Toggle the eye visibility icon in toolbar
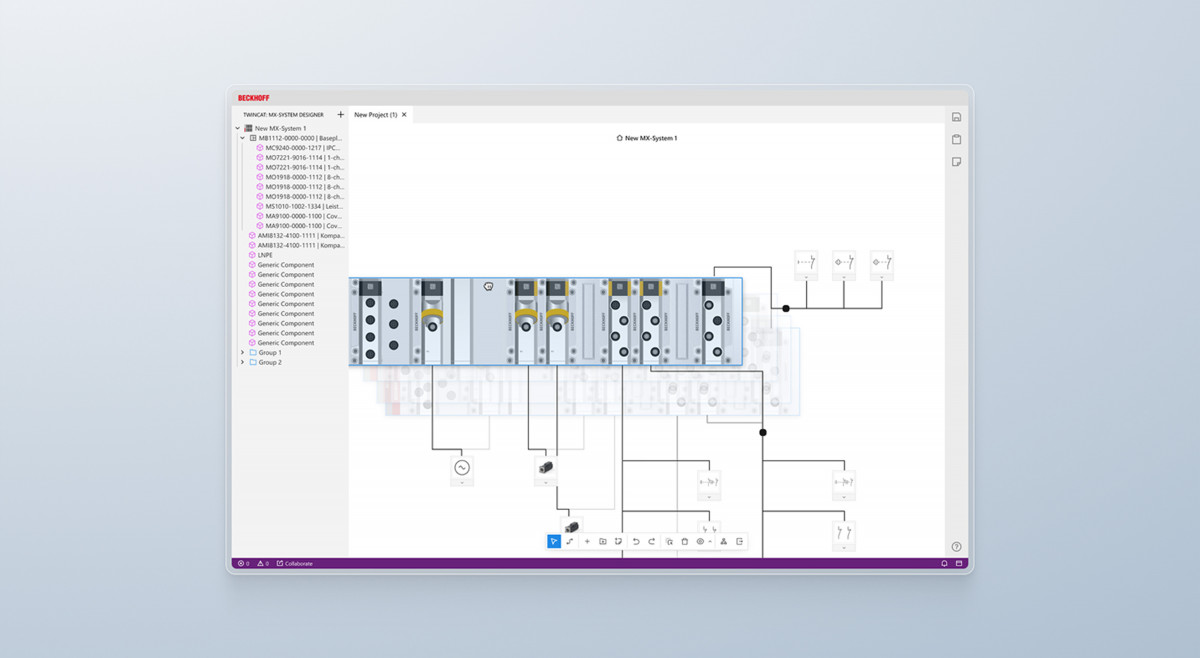The width and height of the screenshot is (1200, 658). pos(700,541)
